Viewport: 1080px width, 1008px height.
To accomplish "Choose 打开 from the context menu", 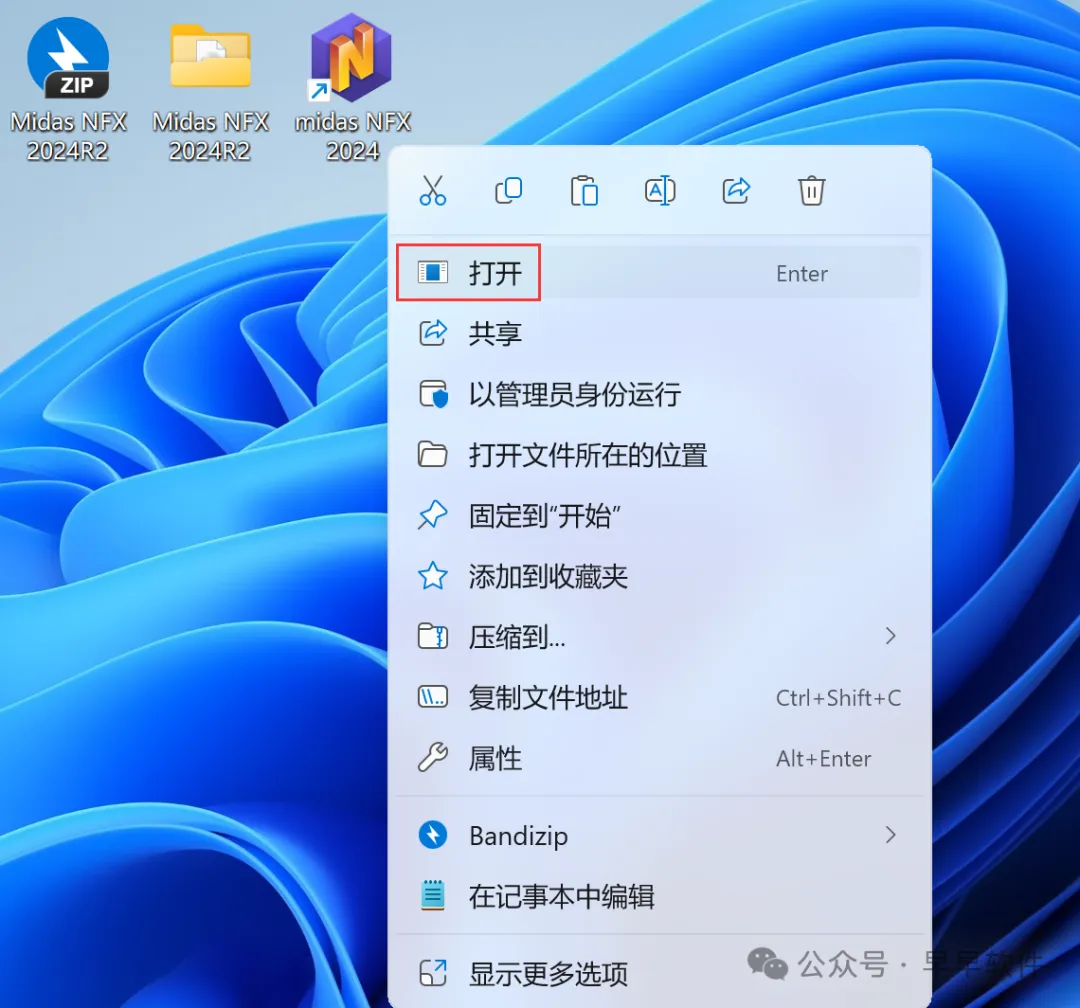I will [x=658, y=273].
